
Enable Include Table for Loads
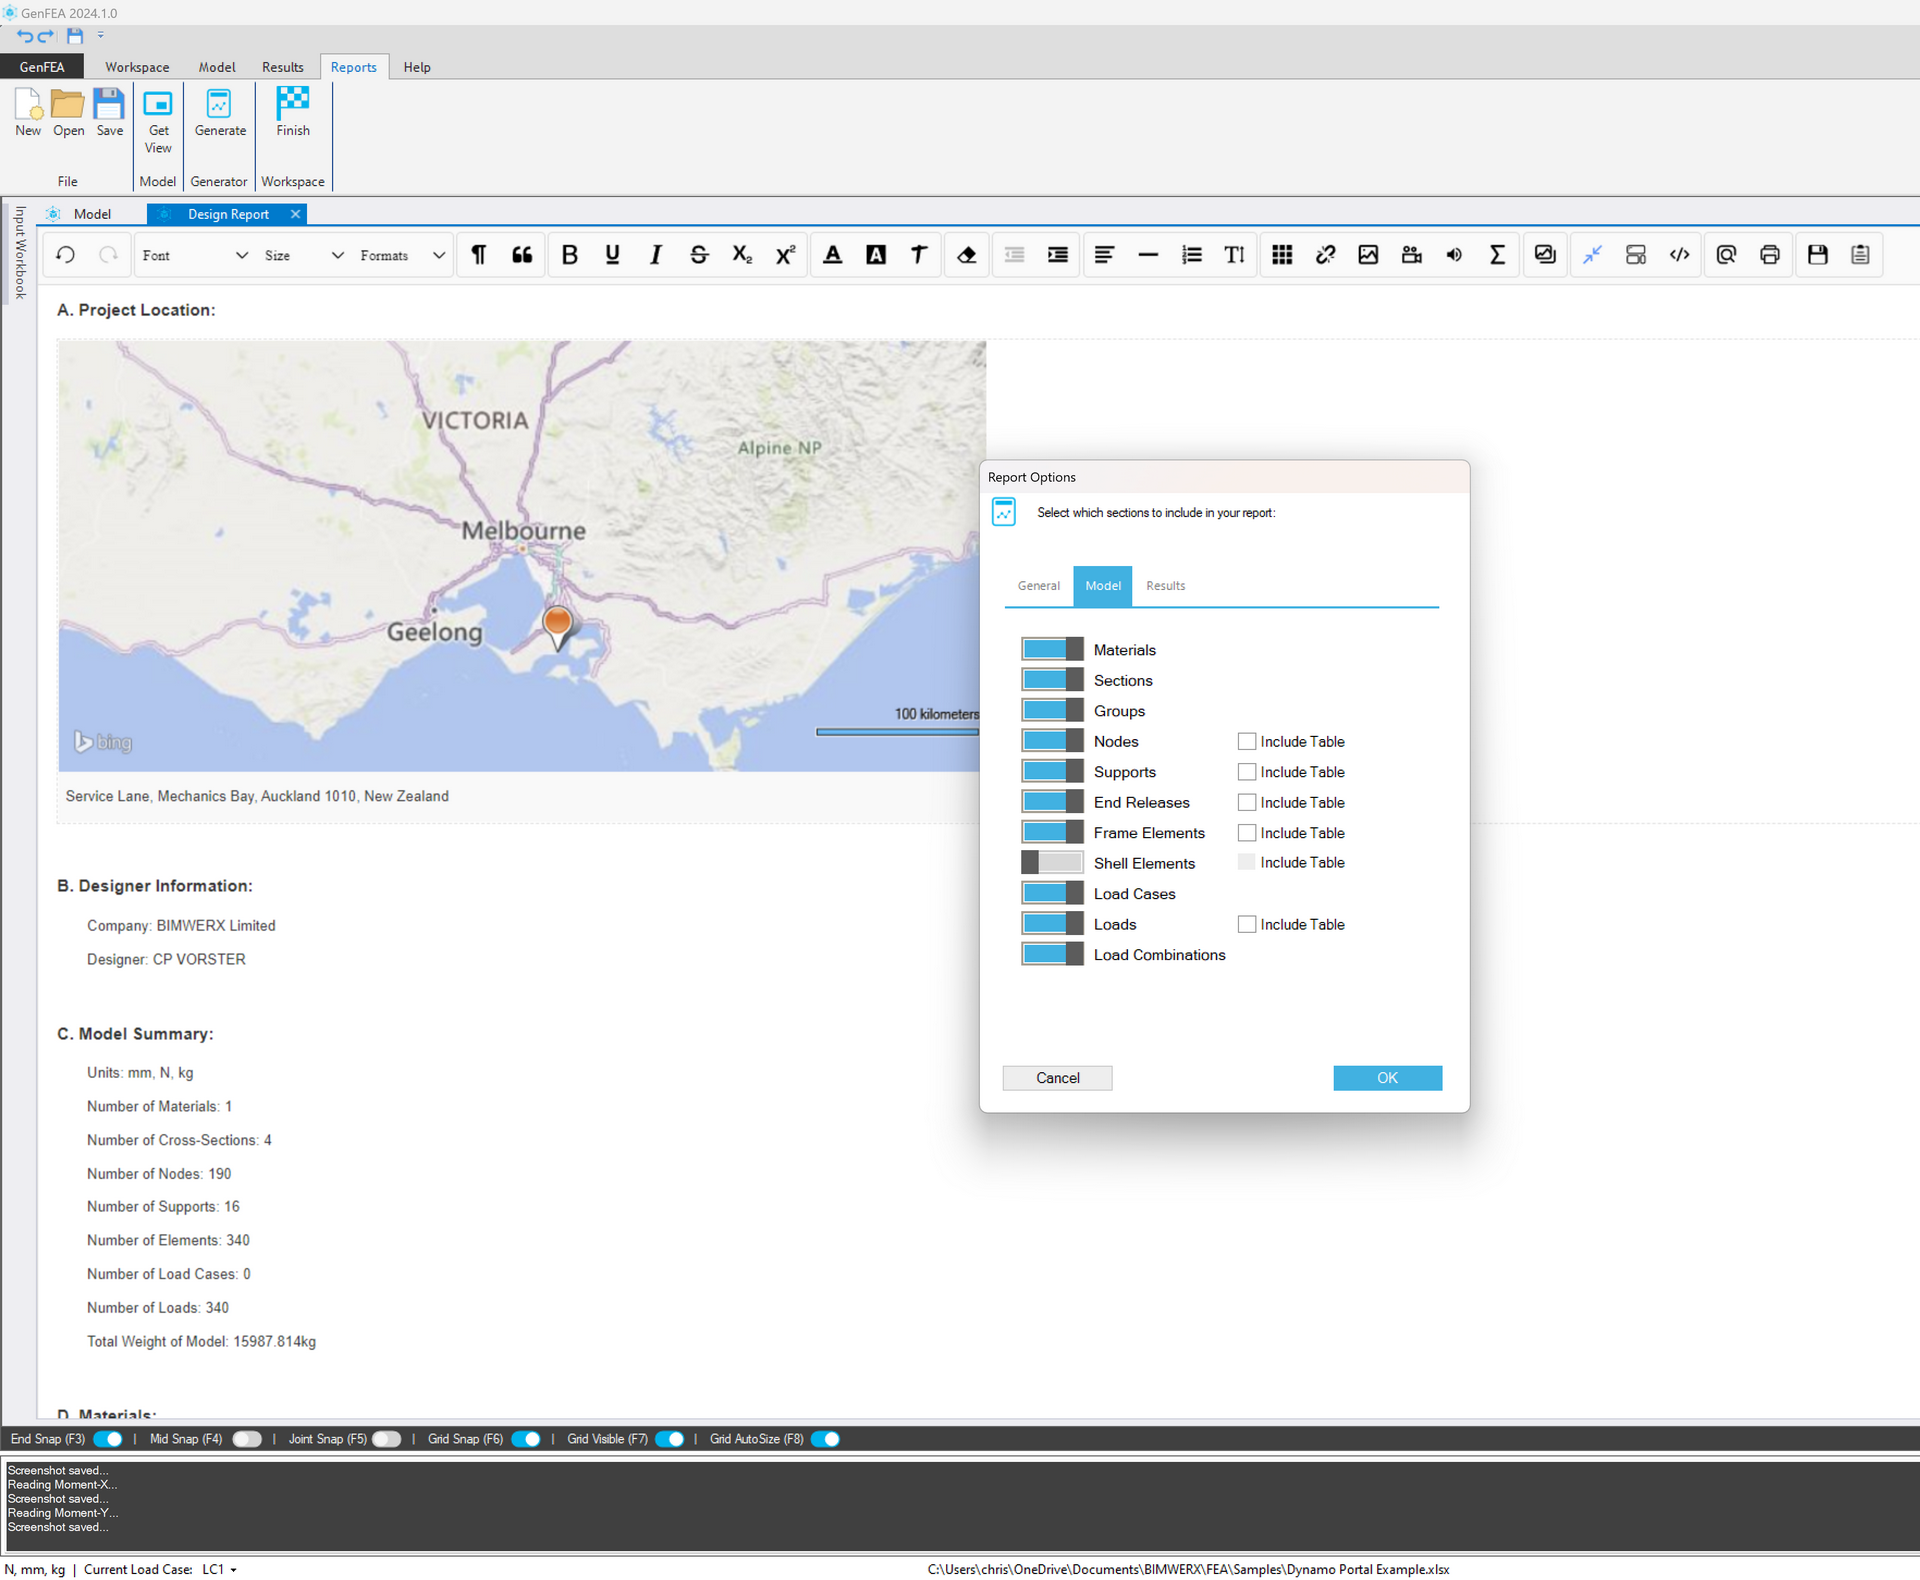pos(1246,924)
